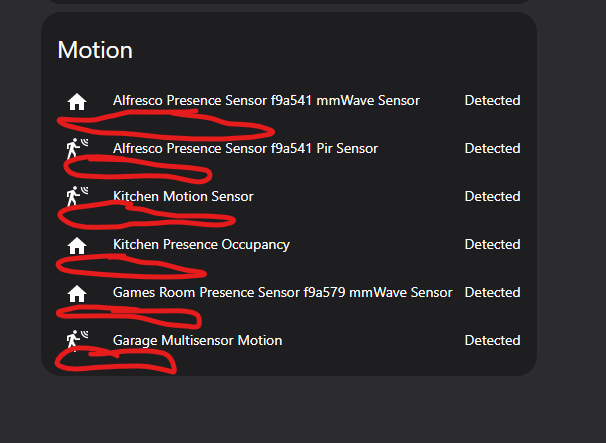The width and height of the screenshot is (606, 443).
Task: Click the home icon beside Alfresco mmWave Sensor
Action: coord(77,102)
